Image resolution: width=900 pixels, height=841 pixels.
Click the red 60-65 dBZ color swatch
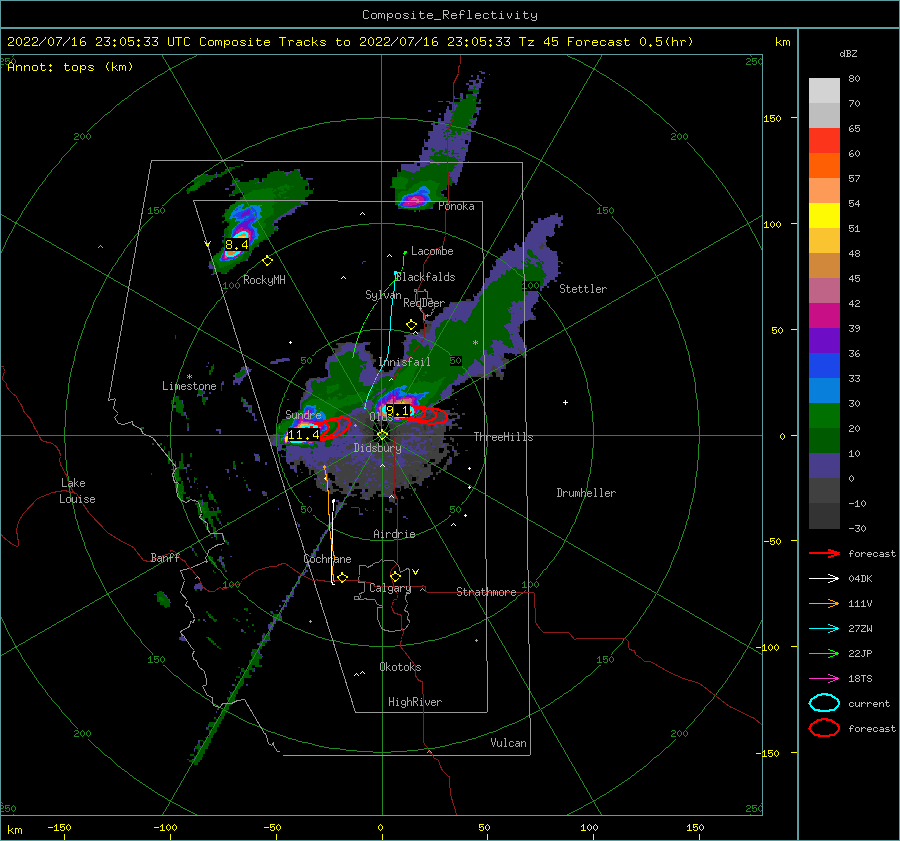[824, 141]
